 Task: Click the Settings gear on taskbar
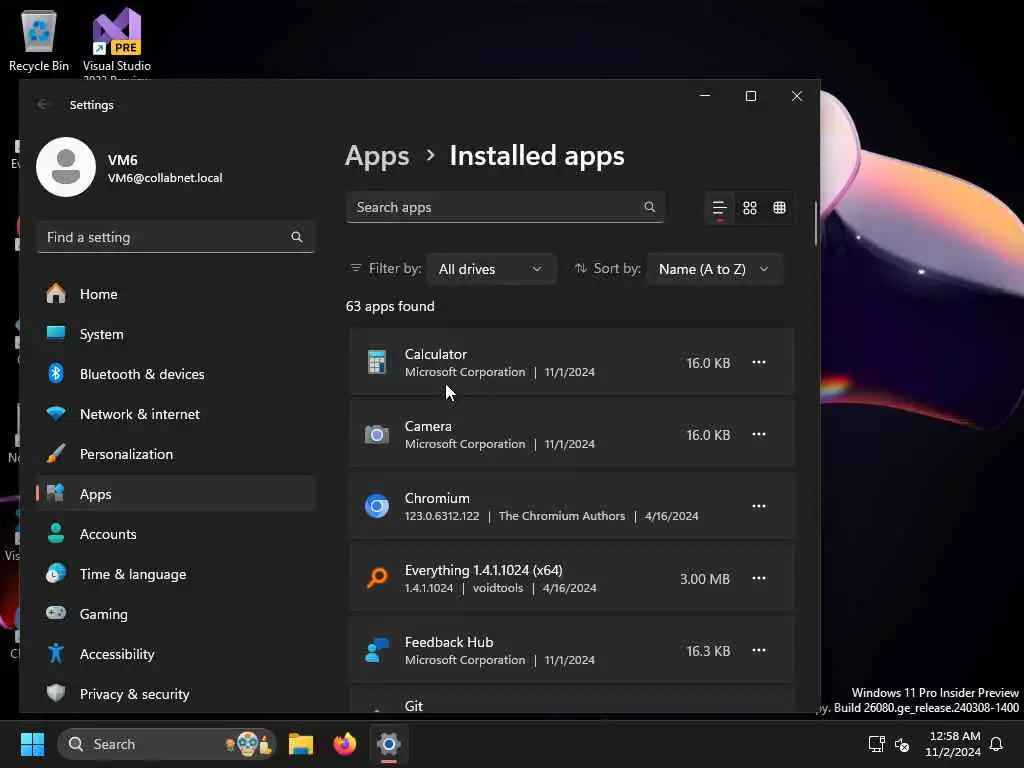pyautogui.click(x=389, y=744)
